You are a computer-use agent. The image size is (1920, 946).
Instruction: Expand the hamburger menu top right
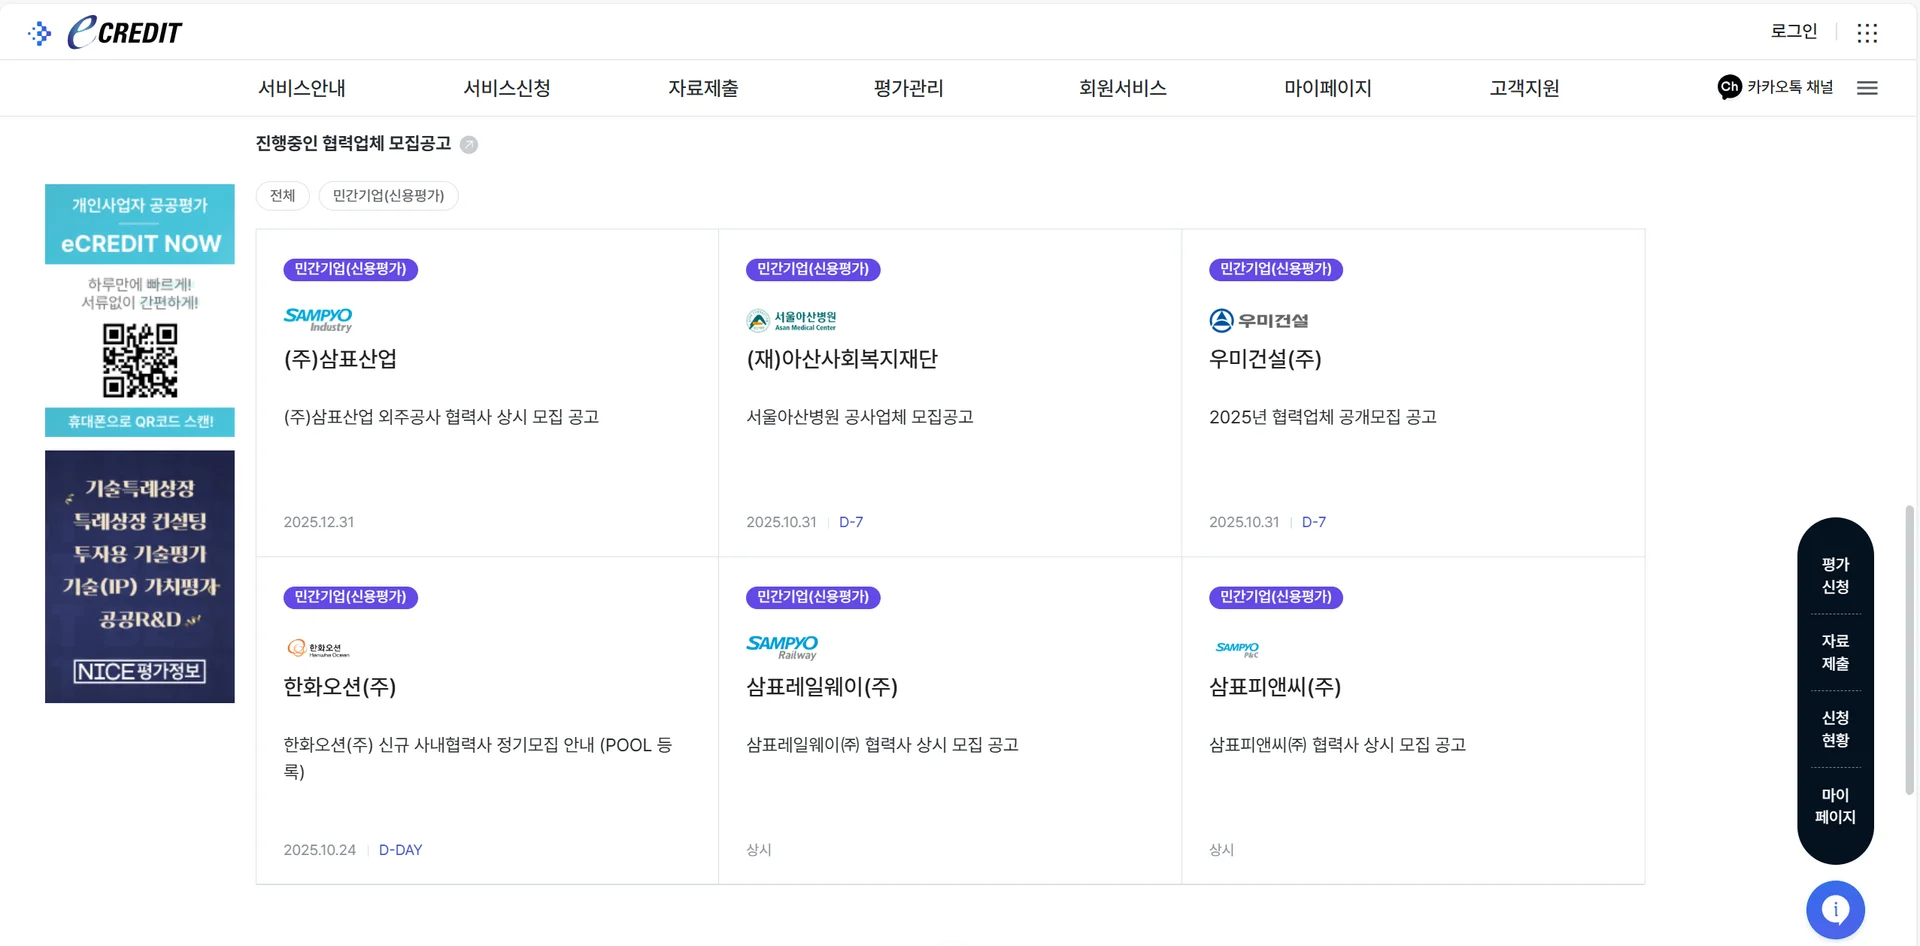1867,88
